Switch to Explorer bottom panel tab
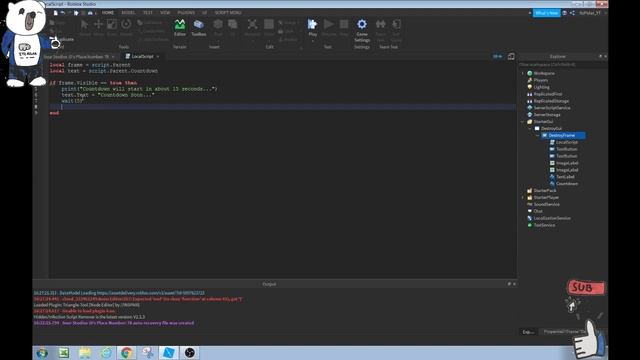Screen dimensions: 640x360 (x=528, y=332)
